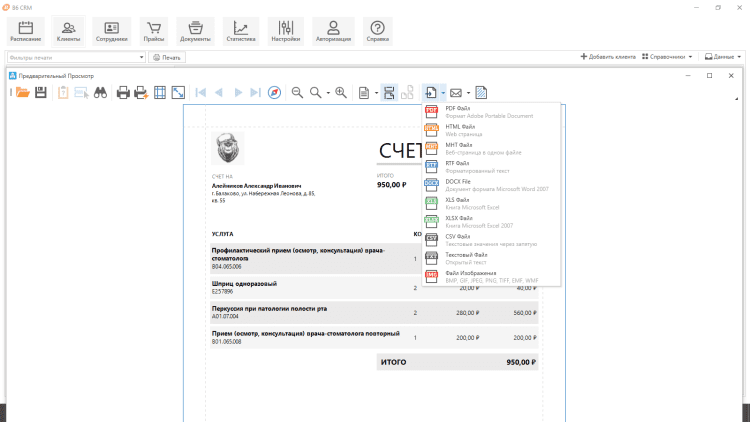
Task: Click the Профилактический прием service row
Action: click(374, 258)
